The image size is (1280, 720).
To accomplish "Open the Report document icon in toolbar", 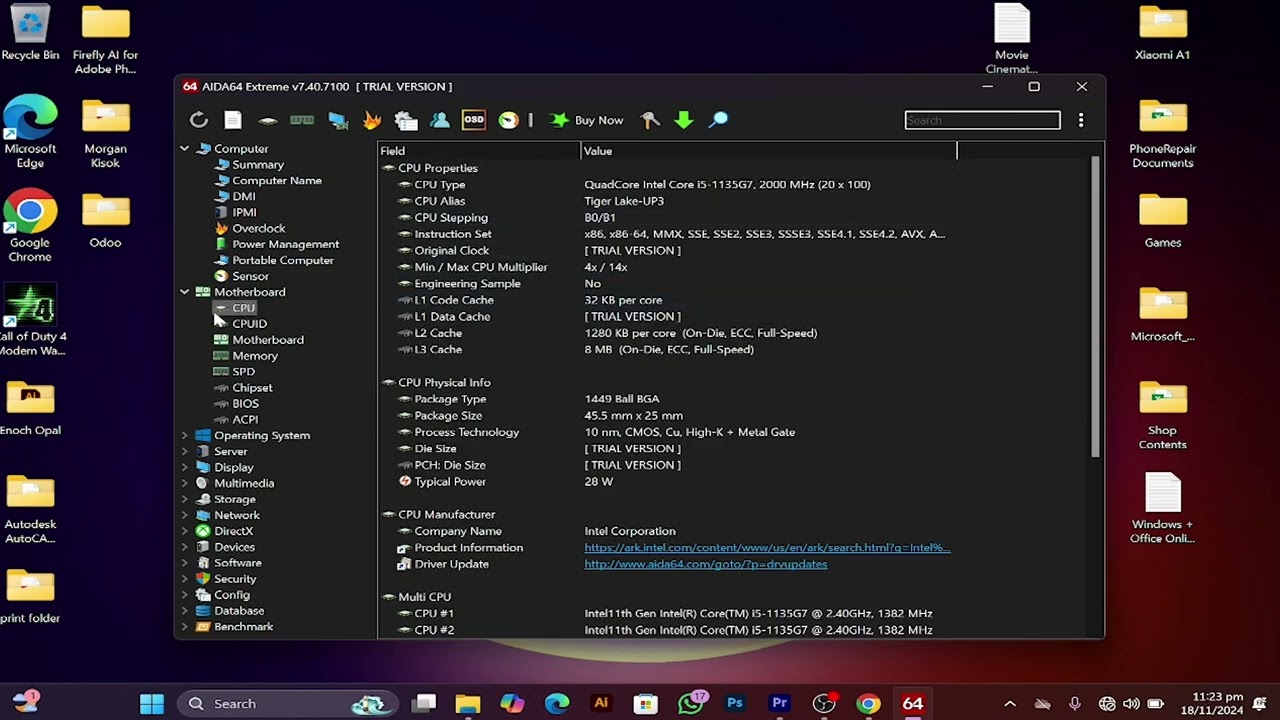I will pos(233,120).
